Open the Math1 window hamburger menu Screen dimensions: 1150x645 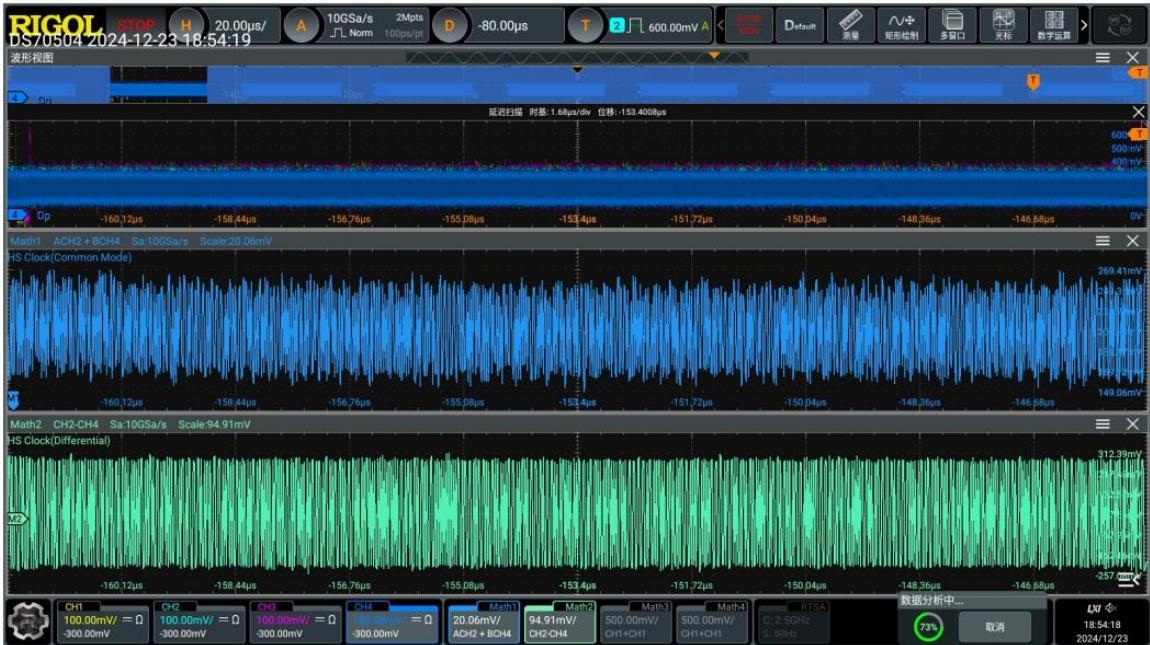(x=1102, y=241)
